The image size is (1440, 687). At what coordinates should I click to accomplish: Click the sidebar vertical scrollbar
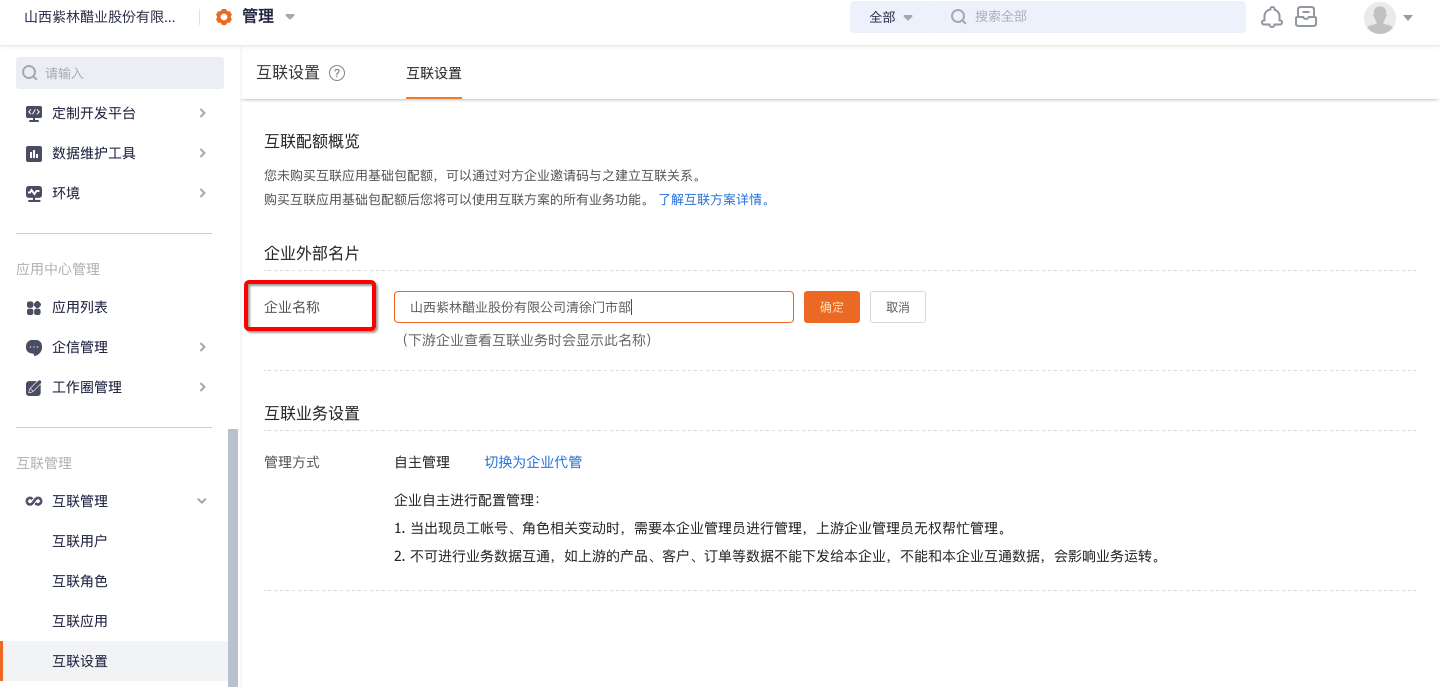233,558
